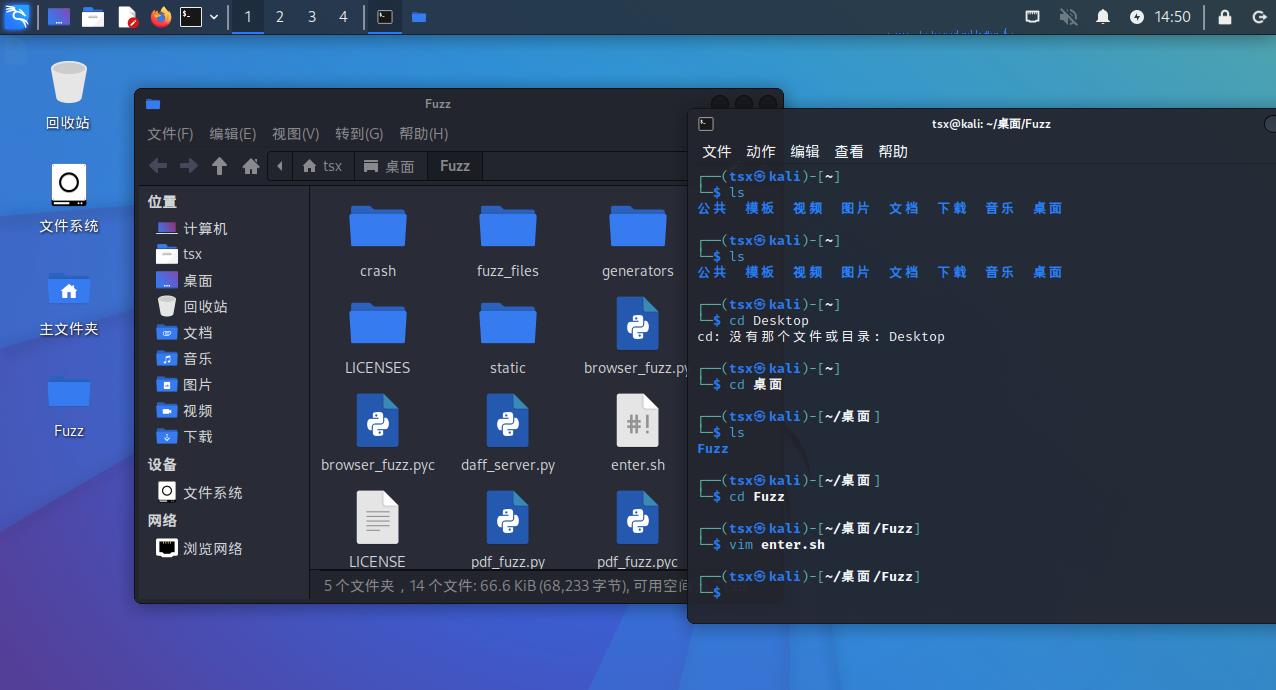
Task: Click the 桌面 path bar button
Action: point(389,166)
